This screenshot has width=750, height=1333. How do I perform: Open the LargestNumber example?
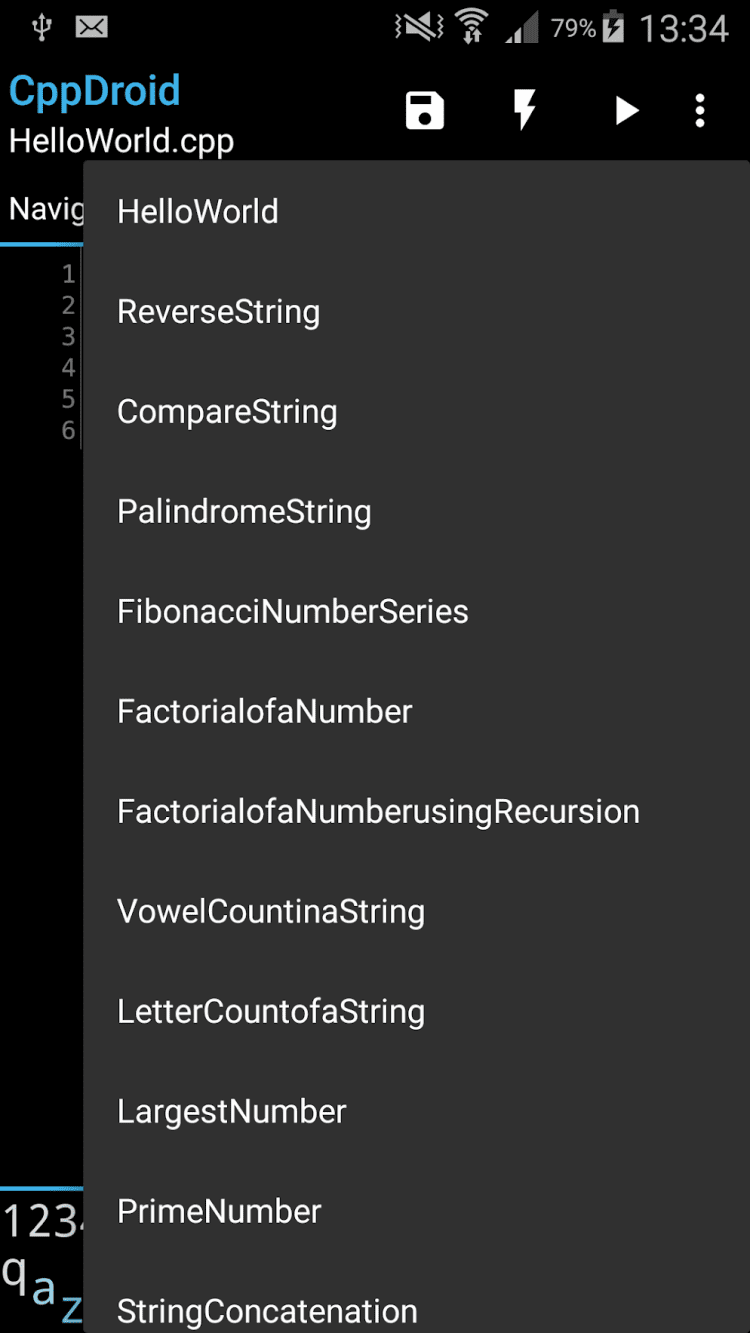(232, 1112)
